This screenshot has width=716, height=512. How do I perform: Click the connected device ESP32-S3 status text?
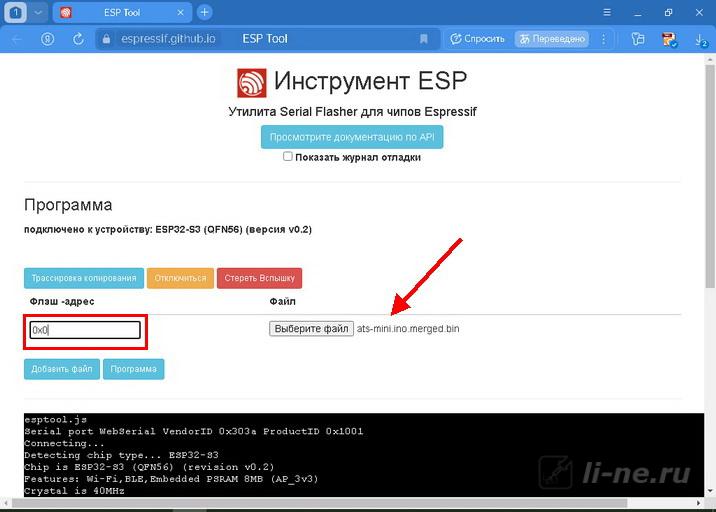(168, 229)
